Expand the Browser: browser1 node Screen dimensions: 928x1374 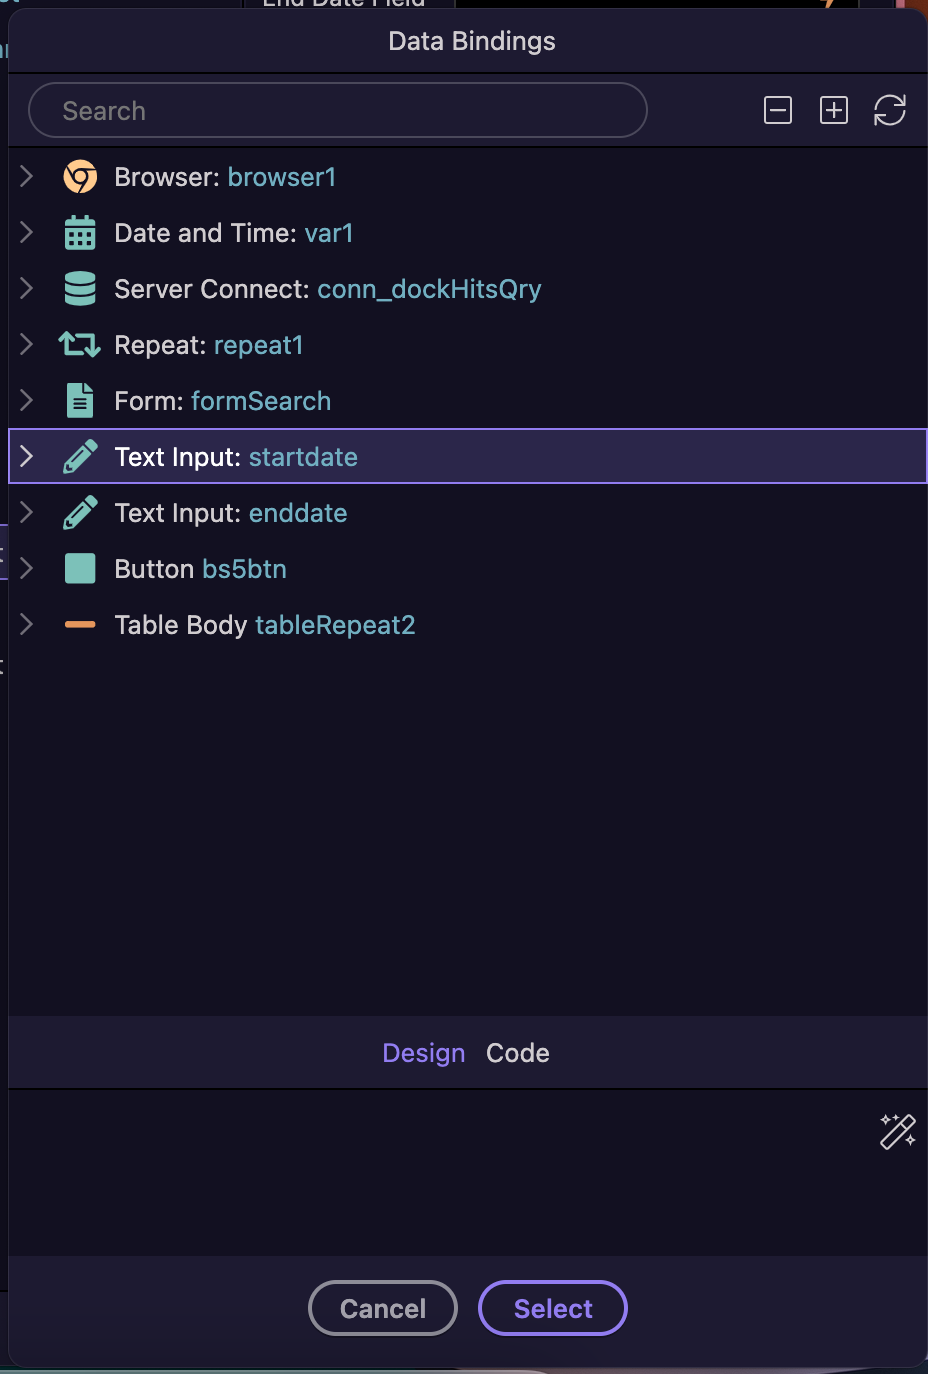[x=27, y=177]
